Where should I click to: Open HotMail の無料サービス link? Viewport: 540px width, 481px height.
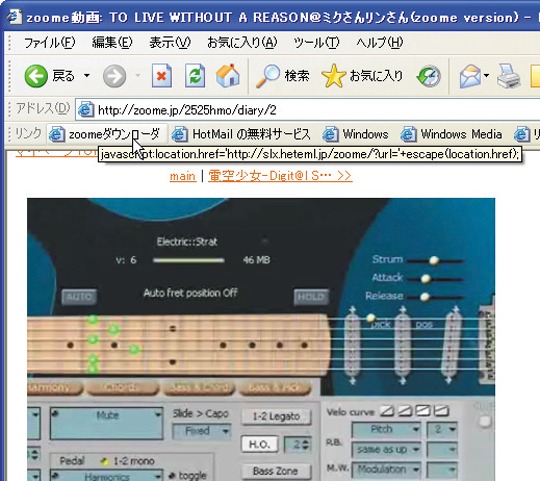241,134
